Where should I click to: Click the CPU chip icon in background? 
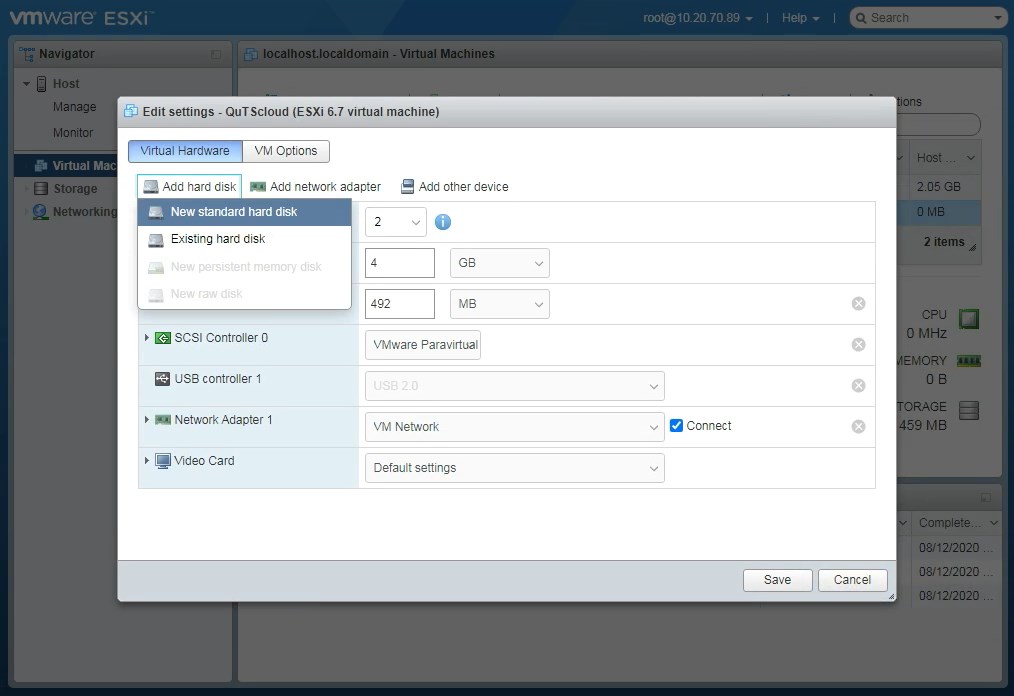[969, 319]
